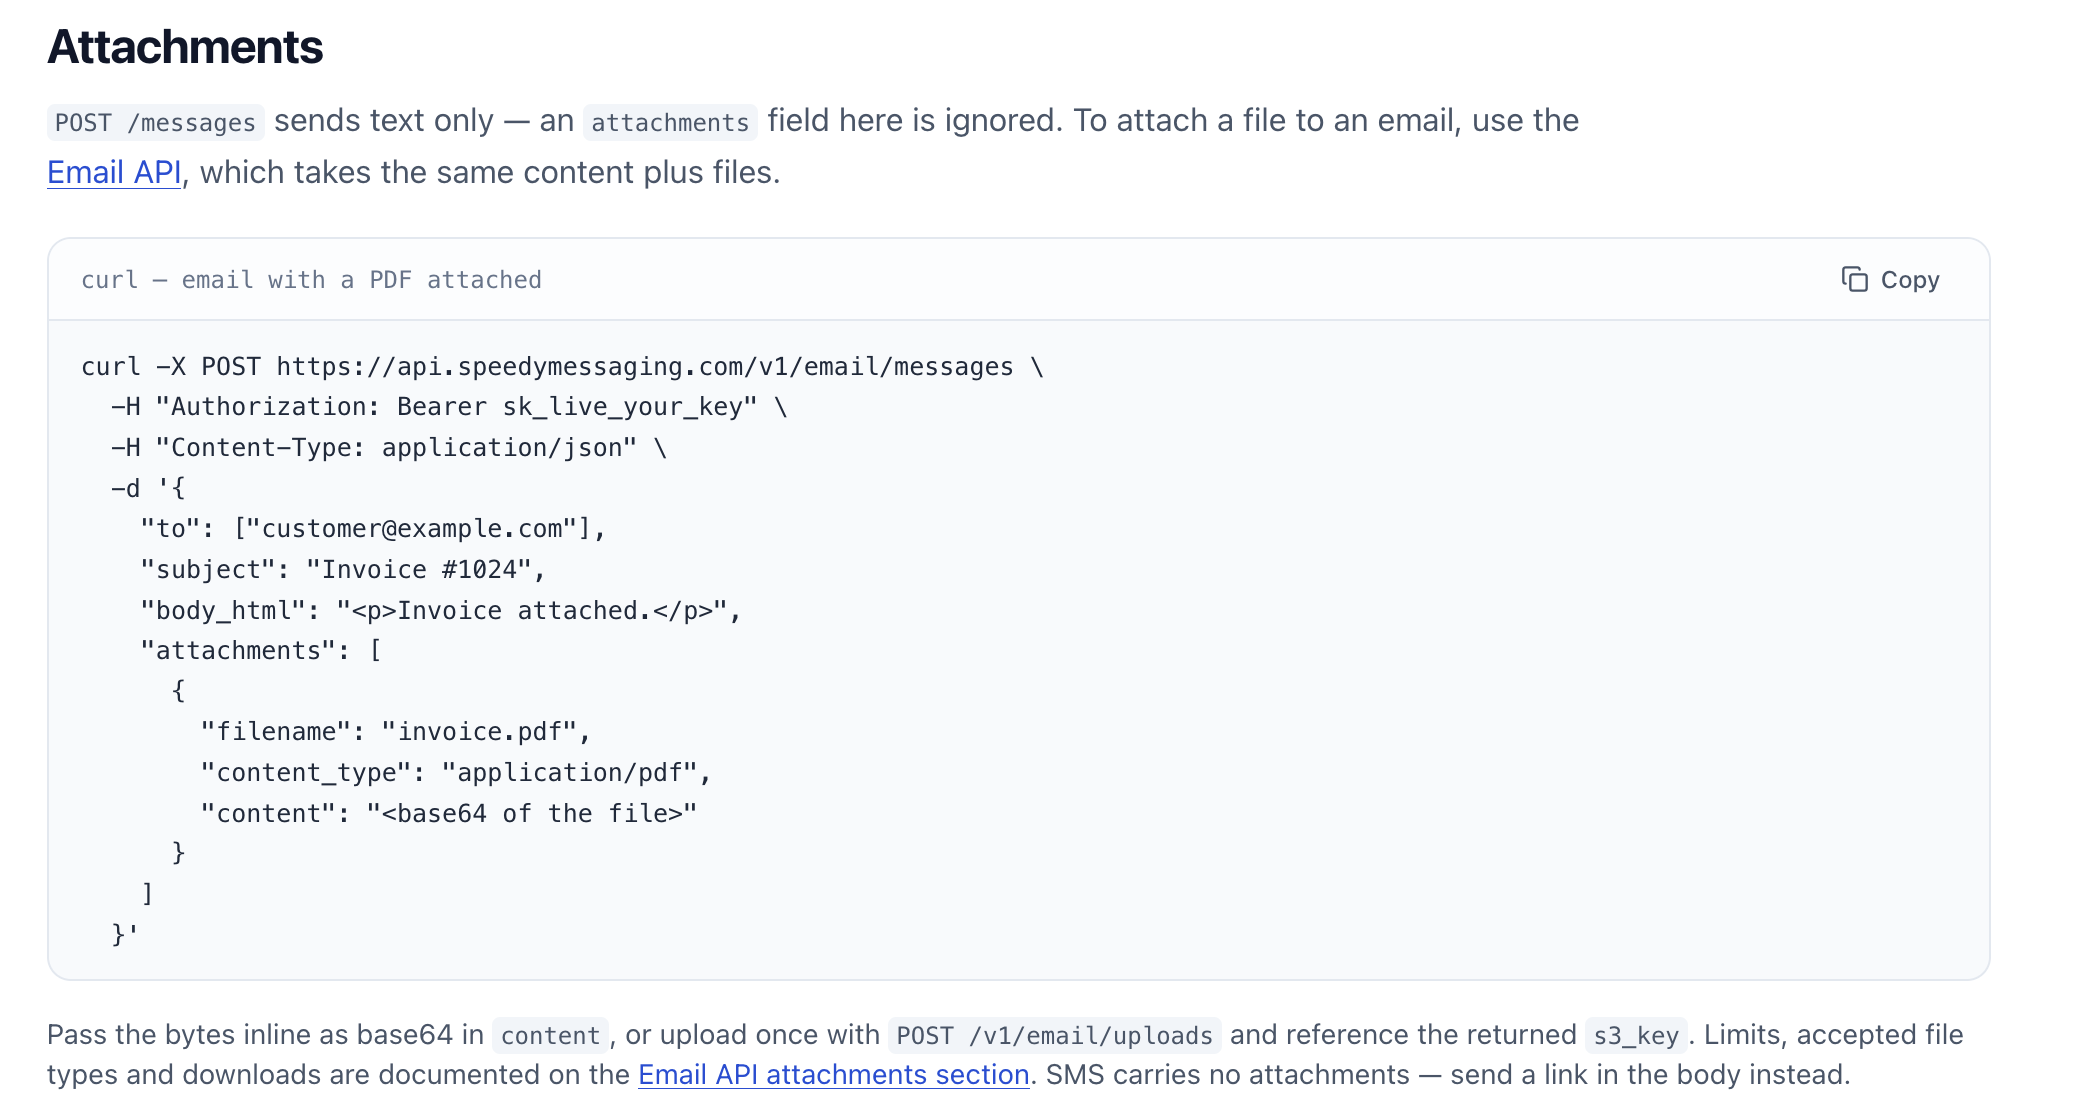Click the Copy button label
Screen dimensions: 2084x1120
pos(1910,280)
